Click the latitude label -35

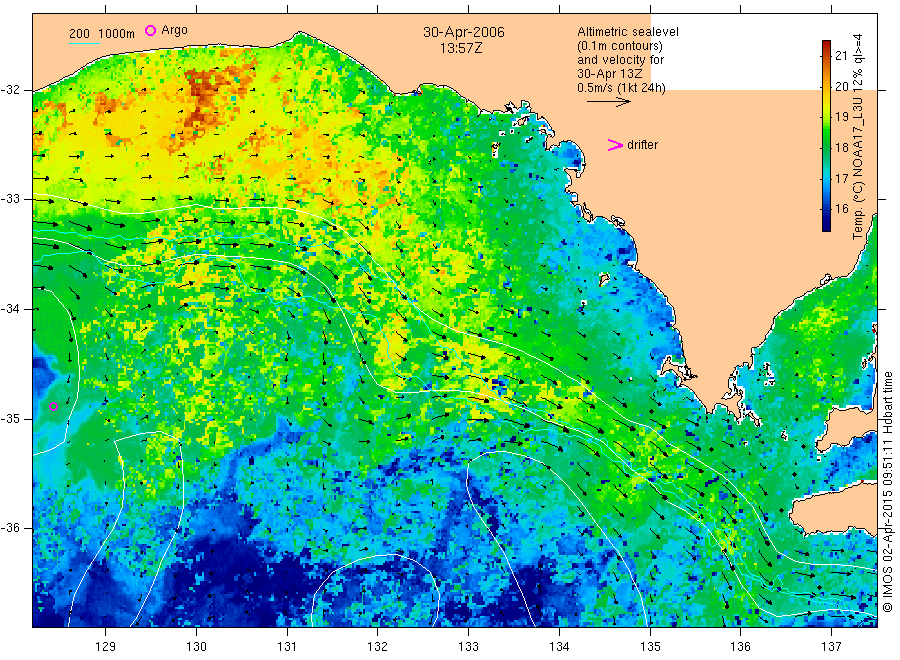10,418
